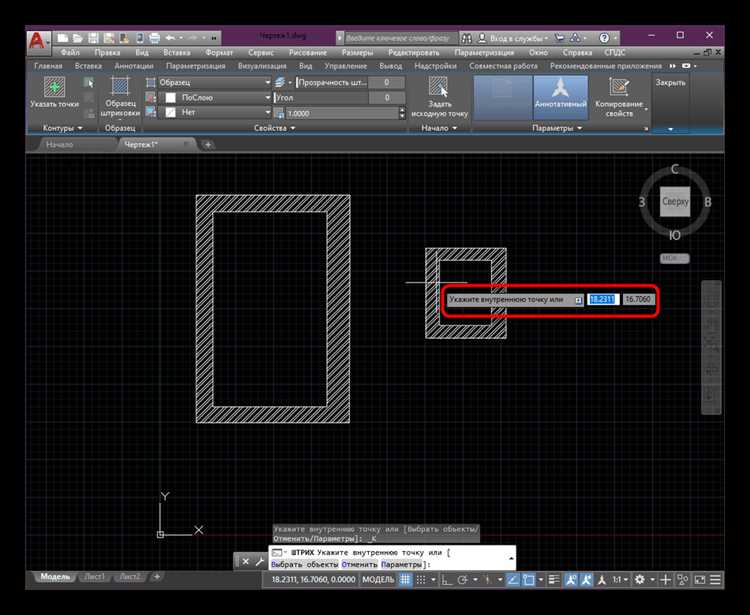Click 'Параметры' command line option

click(402, 564)
